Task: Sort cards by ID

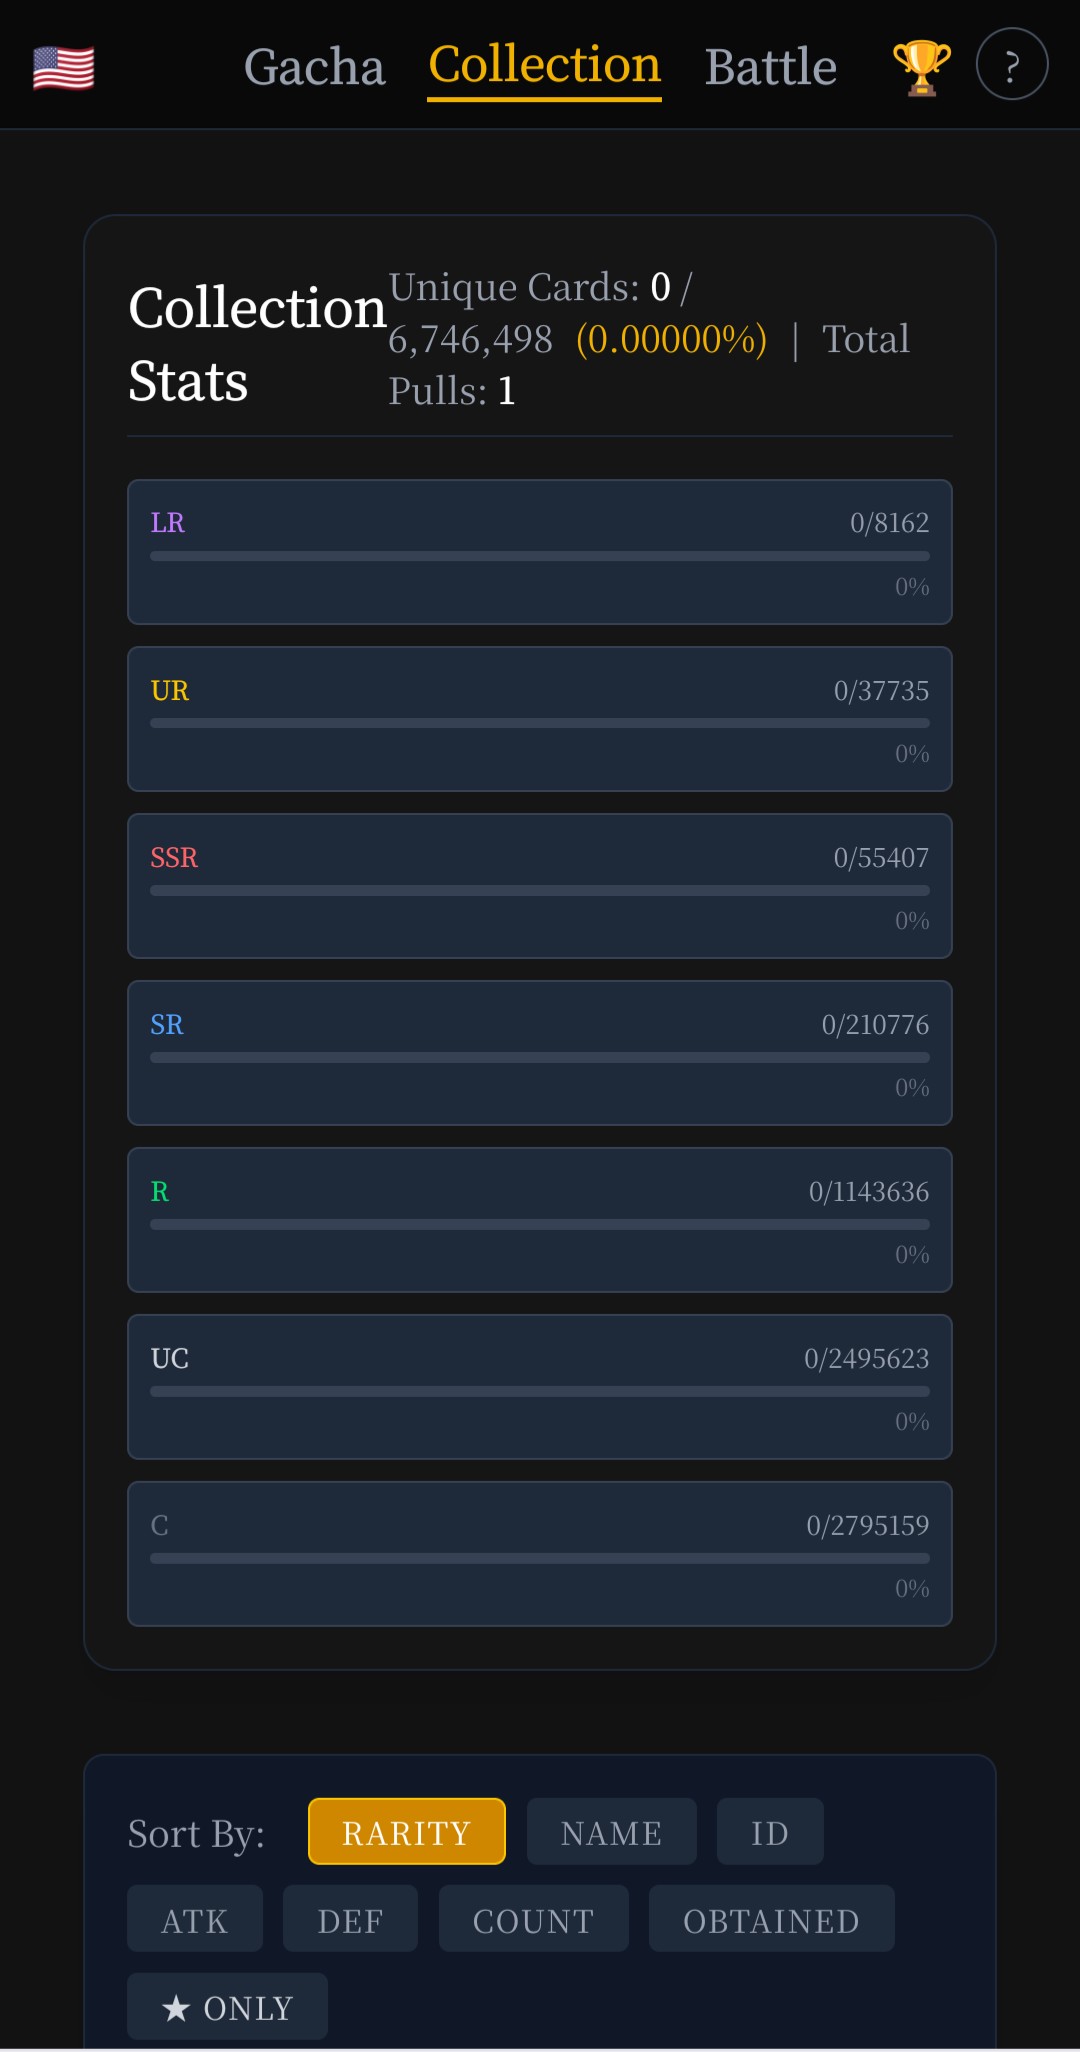Action: tap(770, 1832)
